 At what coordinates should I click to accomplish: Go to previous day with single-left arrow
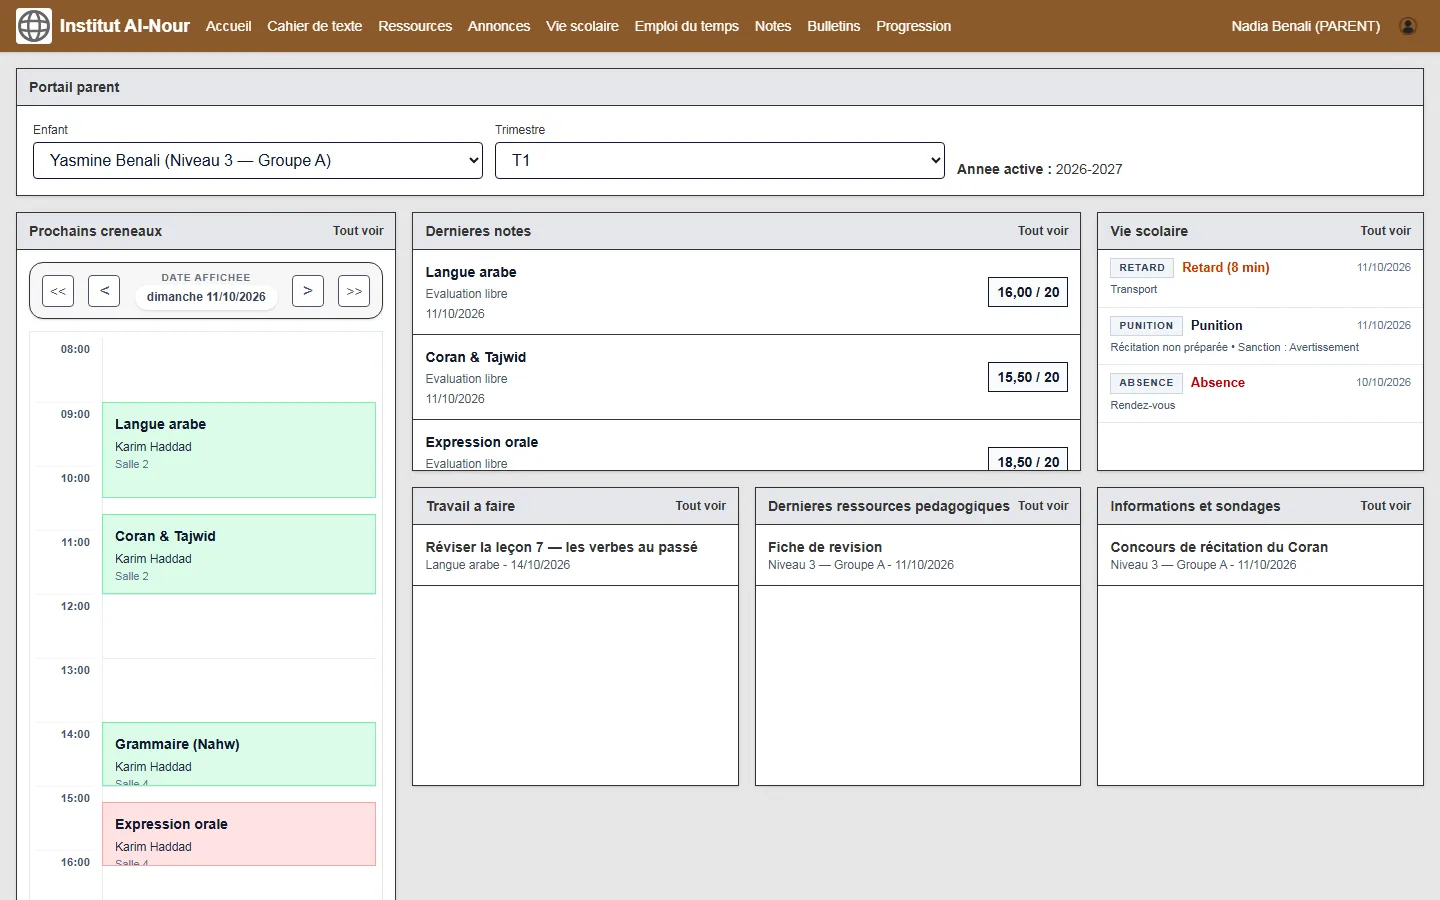click(x=104, y=291)
